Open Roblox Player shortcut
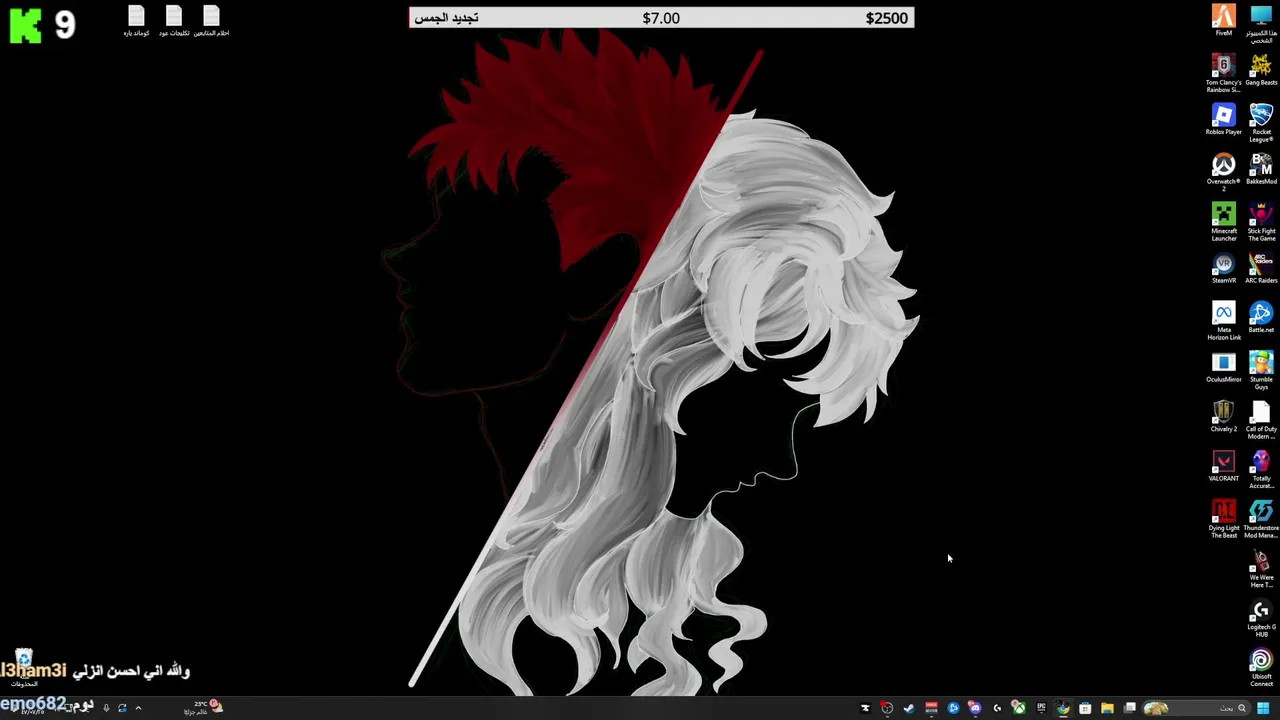1280x720 pixels. pos(1223,119)
